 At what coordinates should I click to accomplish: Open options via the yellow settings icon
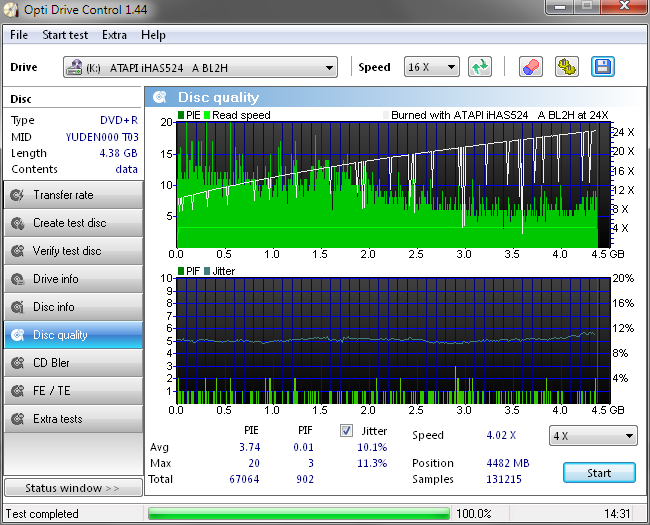point(567,67)
